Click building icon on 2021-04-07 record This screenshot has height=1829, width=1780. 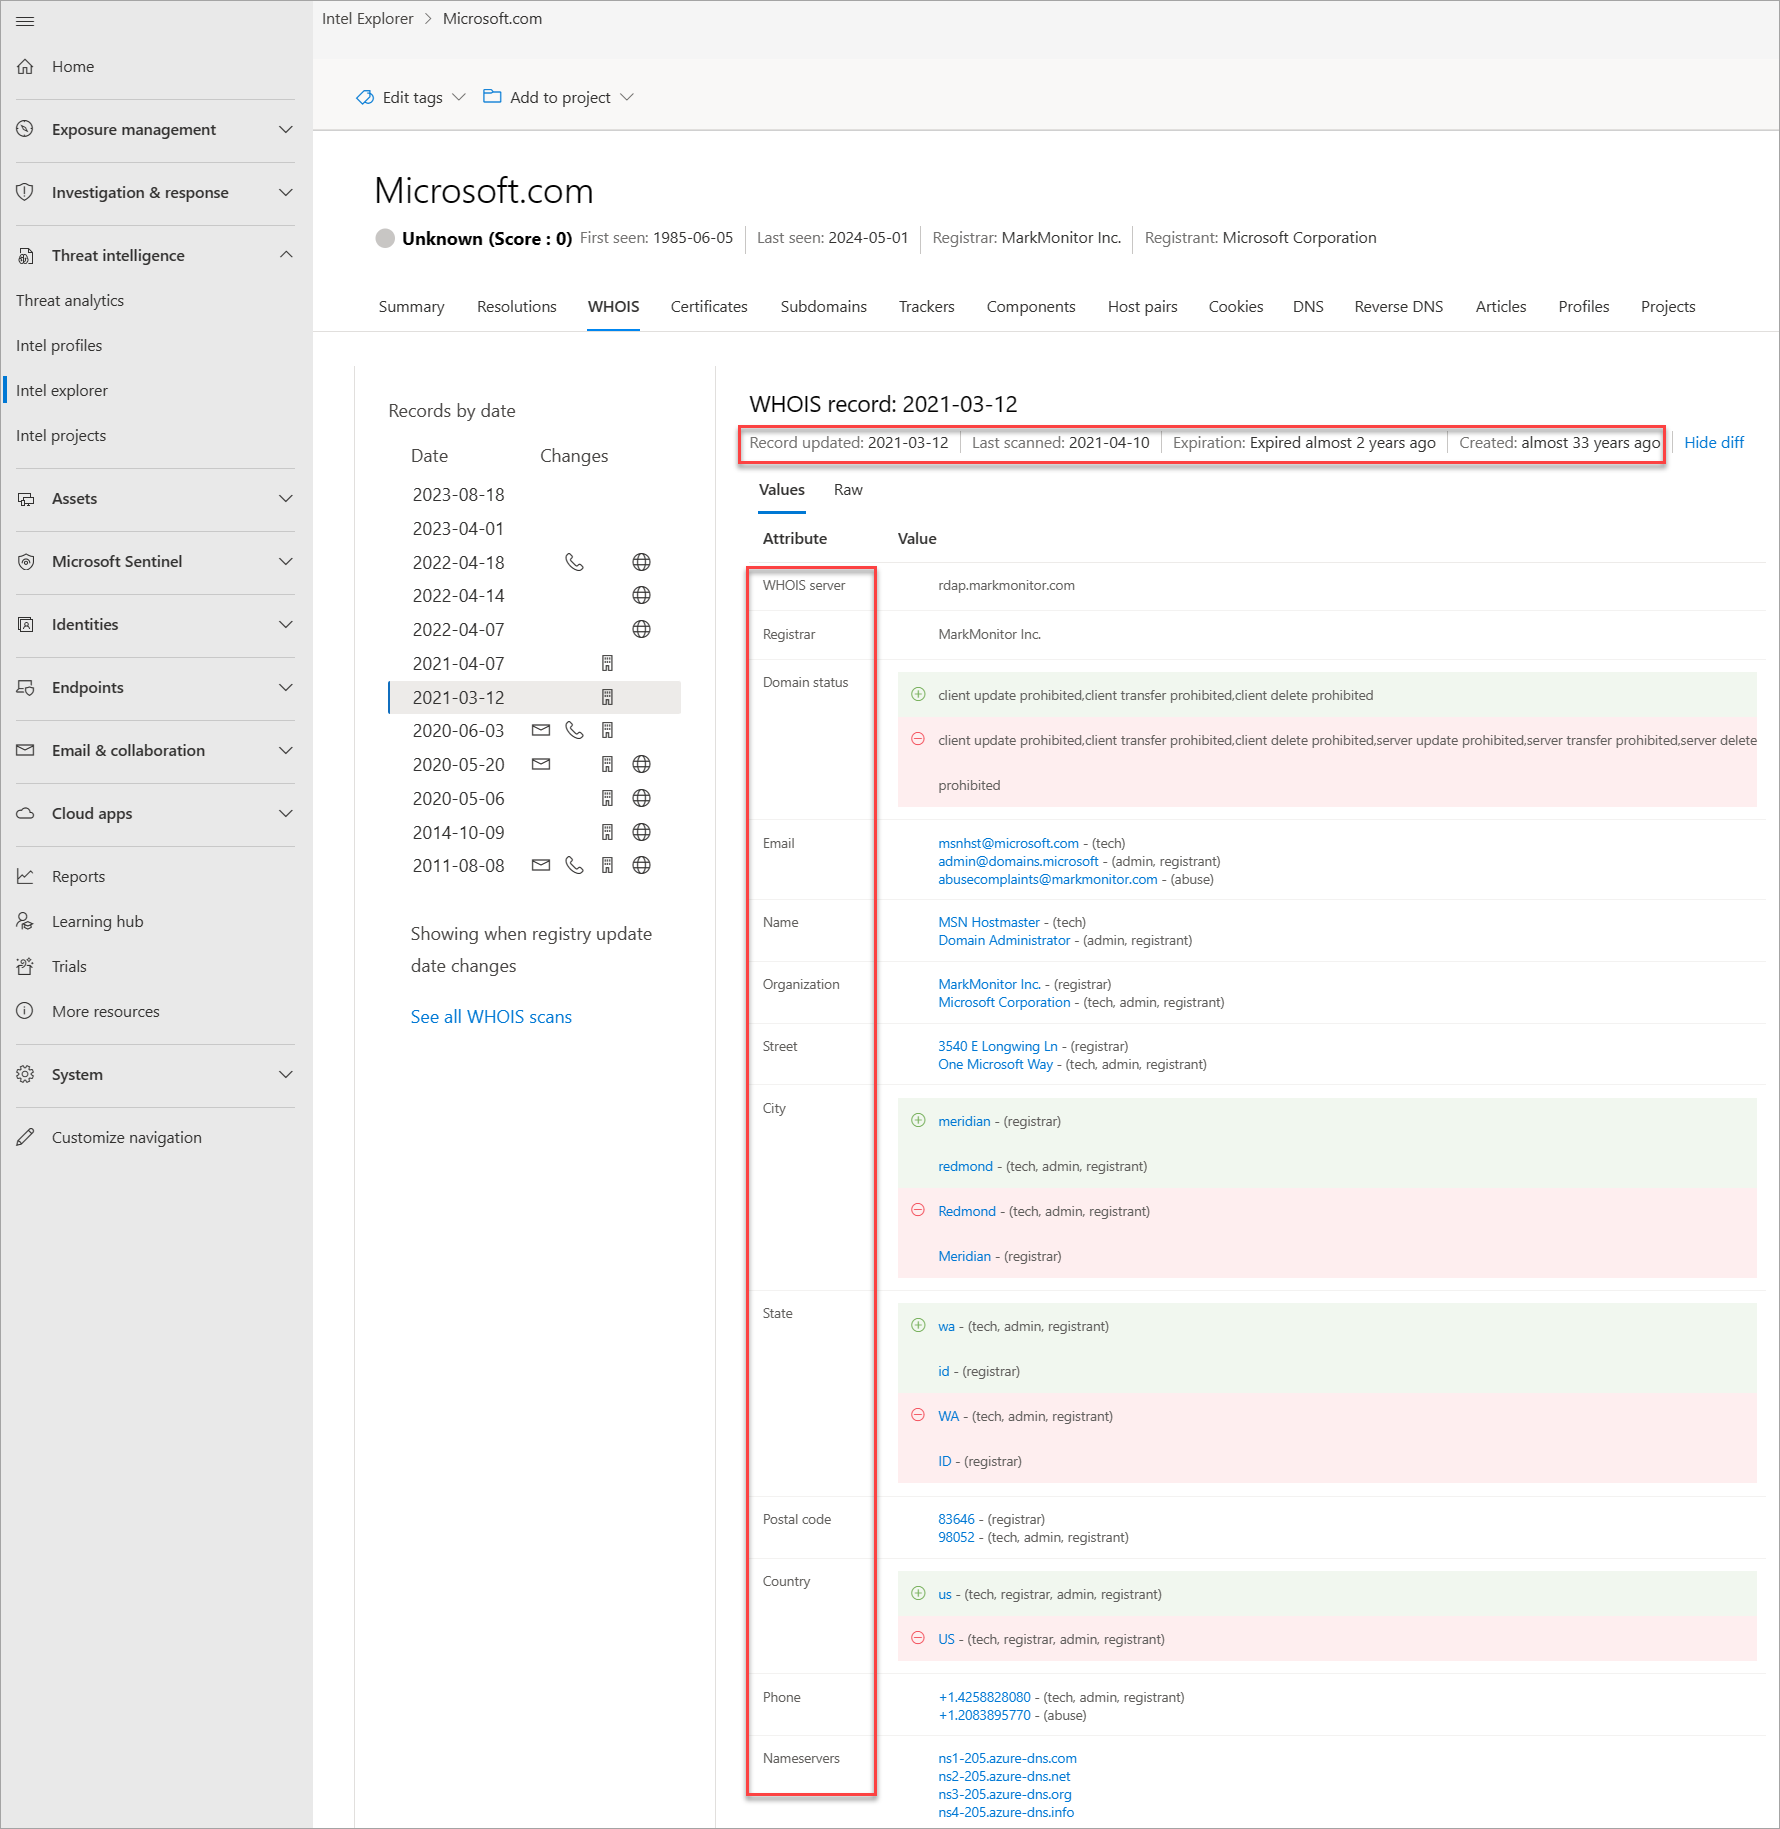607,663
